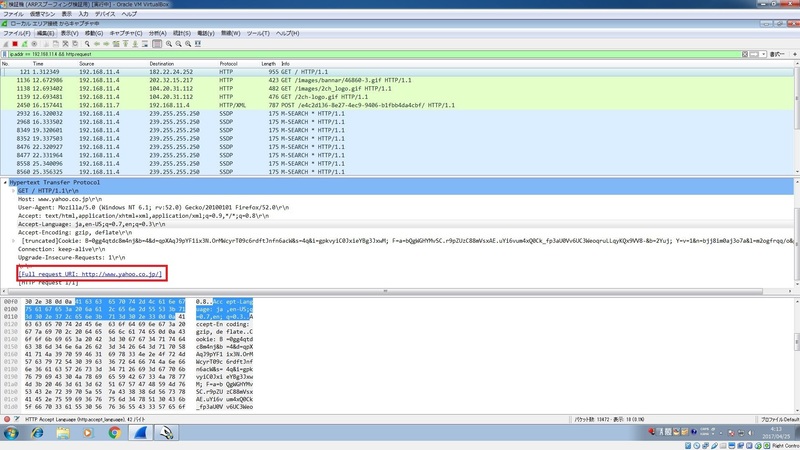
Task: Go forward in packet history
Action: pos(106,44)
